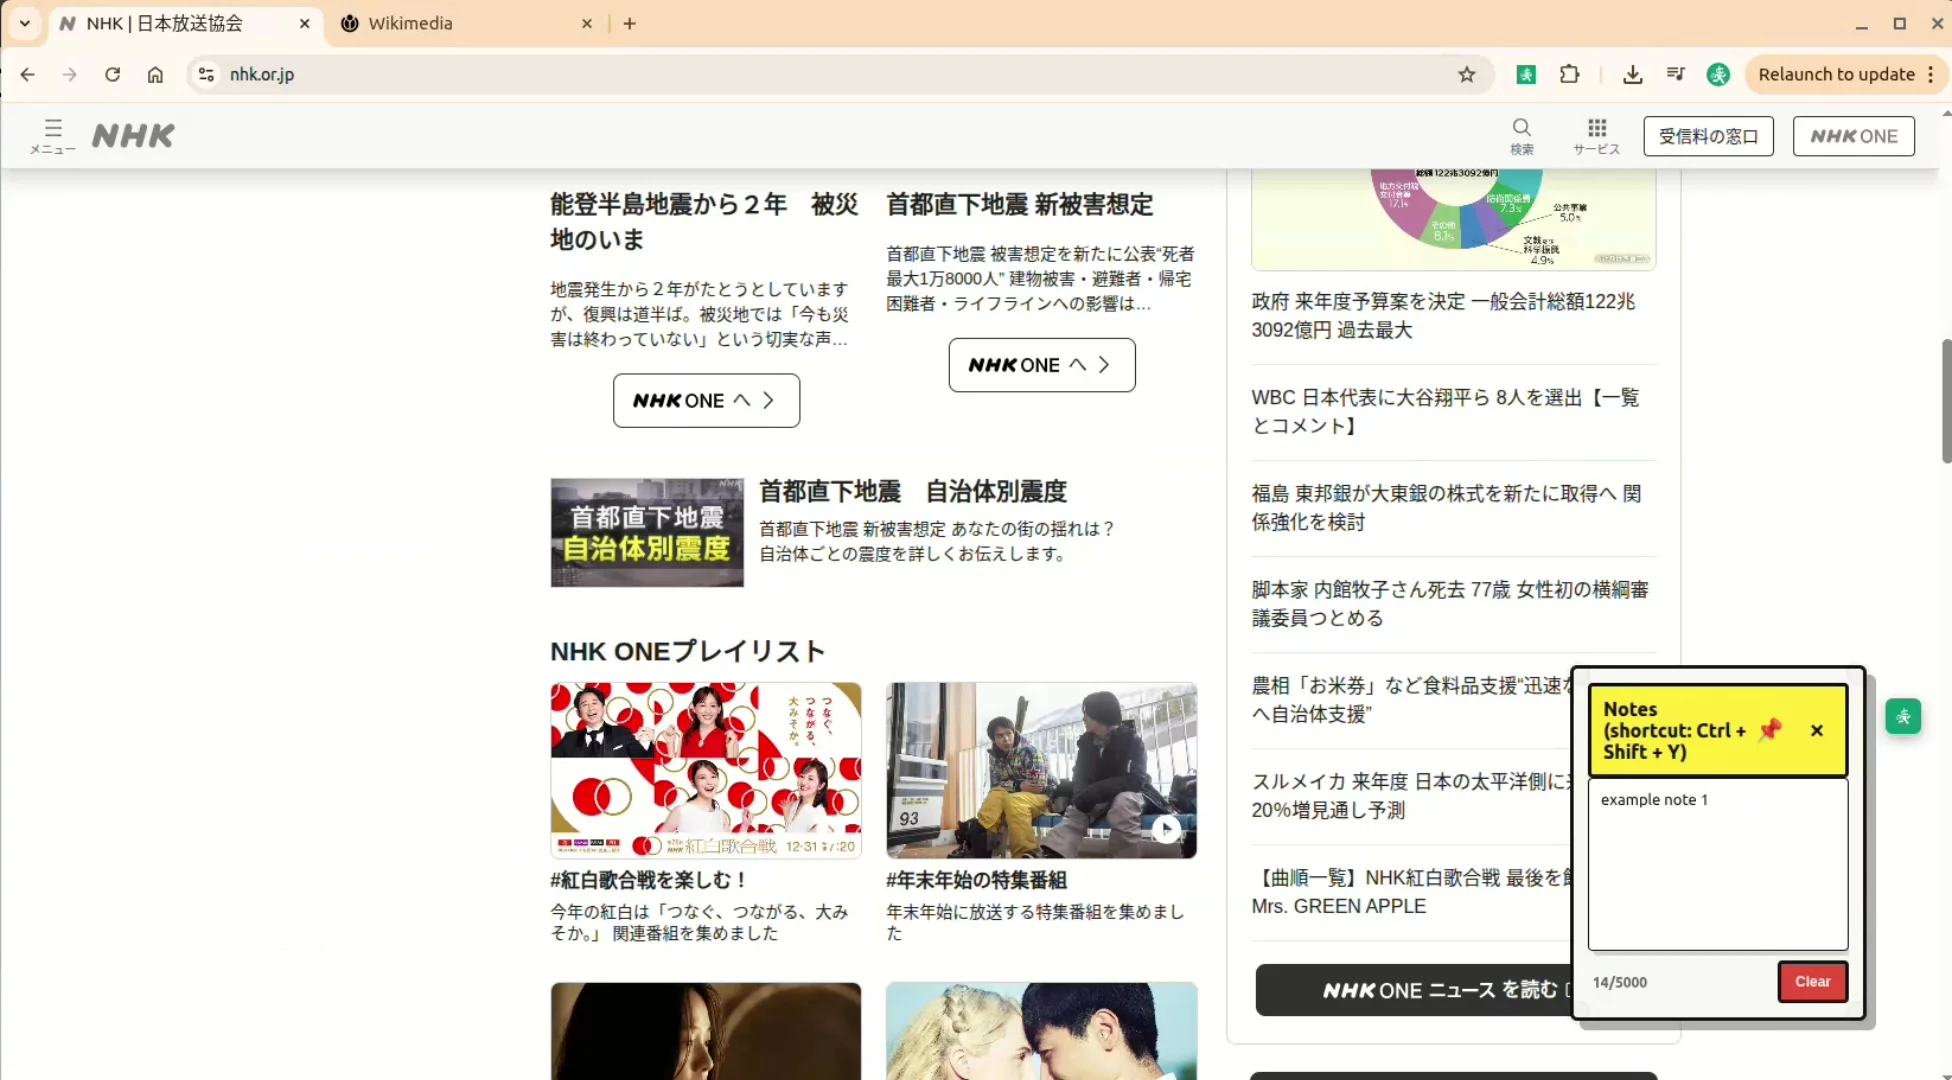
Task: Close the Notes popup with X
Action: click(1816, 731)
